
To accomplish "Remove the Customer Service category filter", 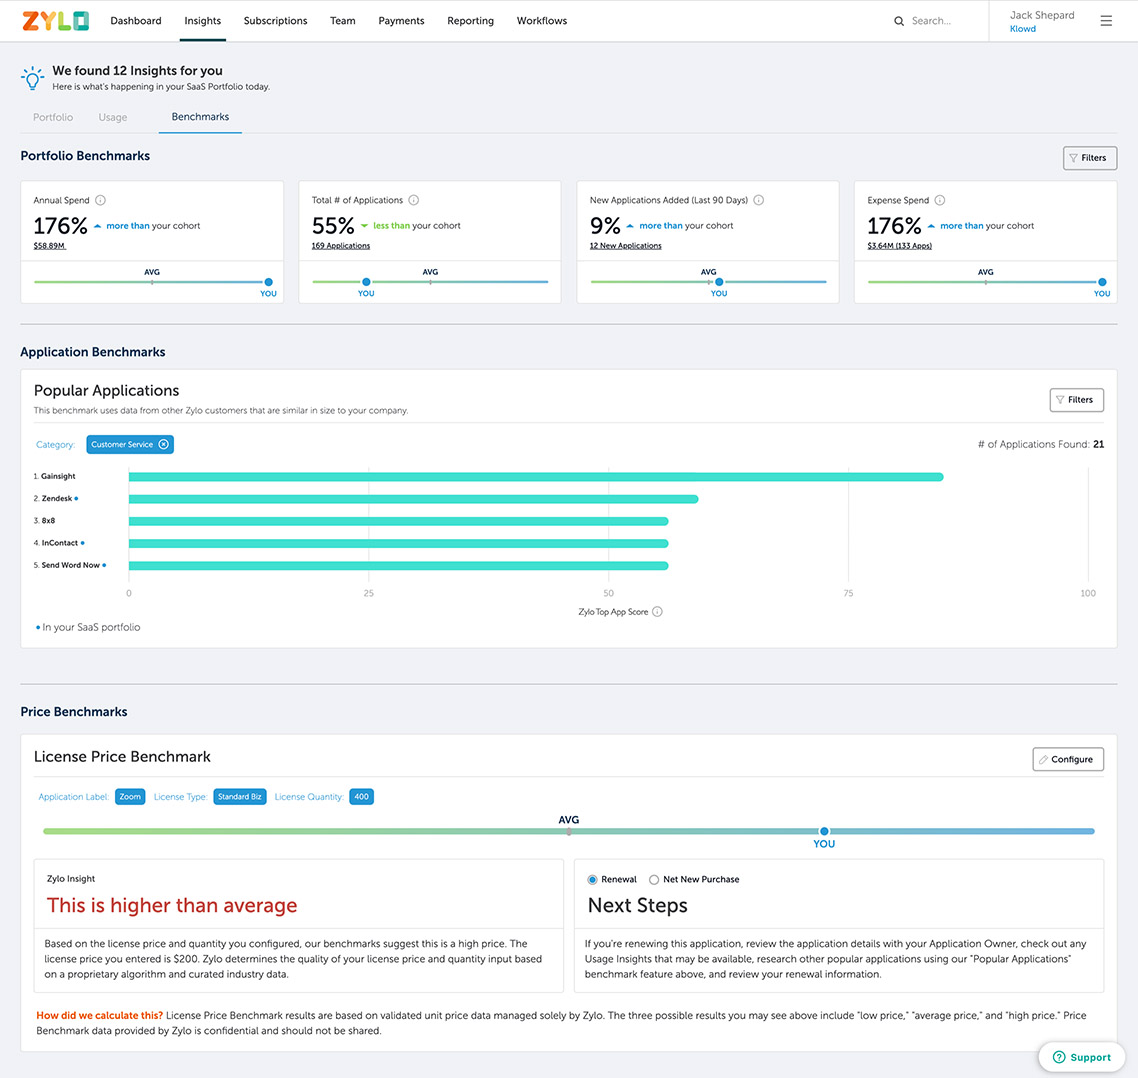I will [x=164, y=444].
